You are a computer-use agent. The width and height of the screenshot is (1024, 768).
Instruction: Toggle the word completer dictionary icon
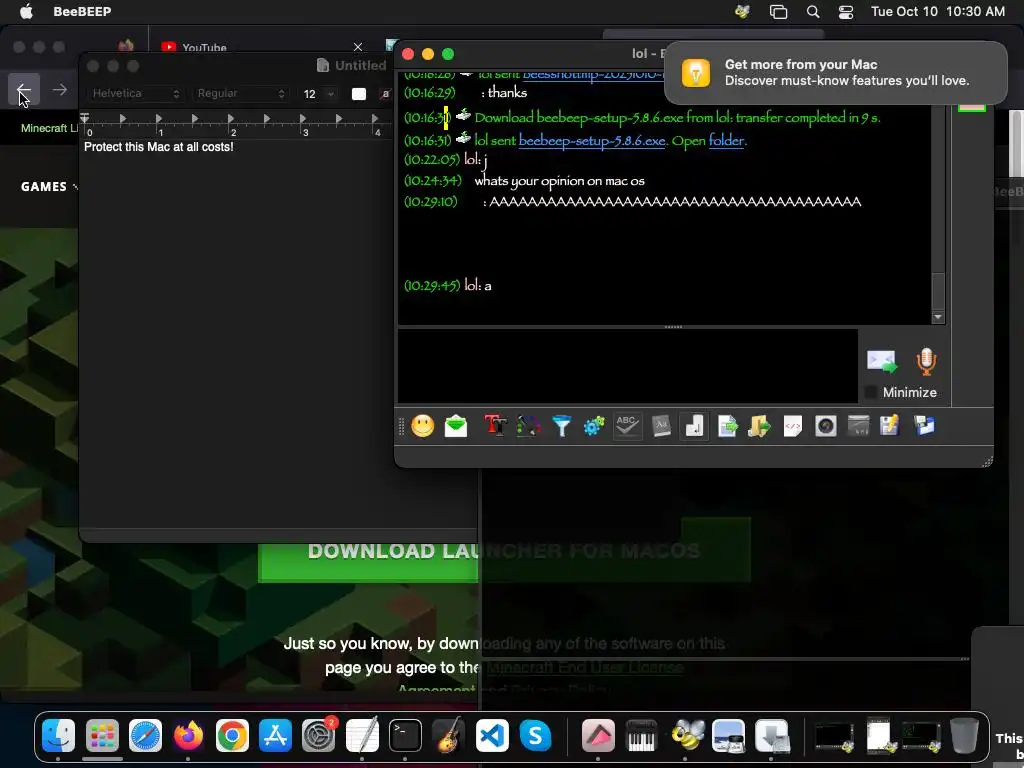(661, 426)
